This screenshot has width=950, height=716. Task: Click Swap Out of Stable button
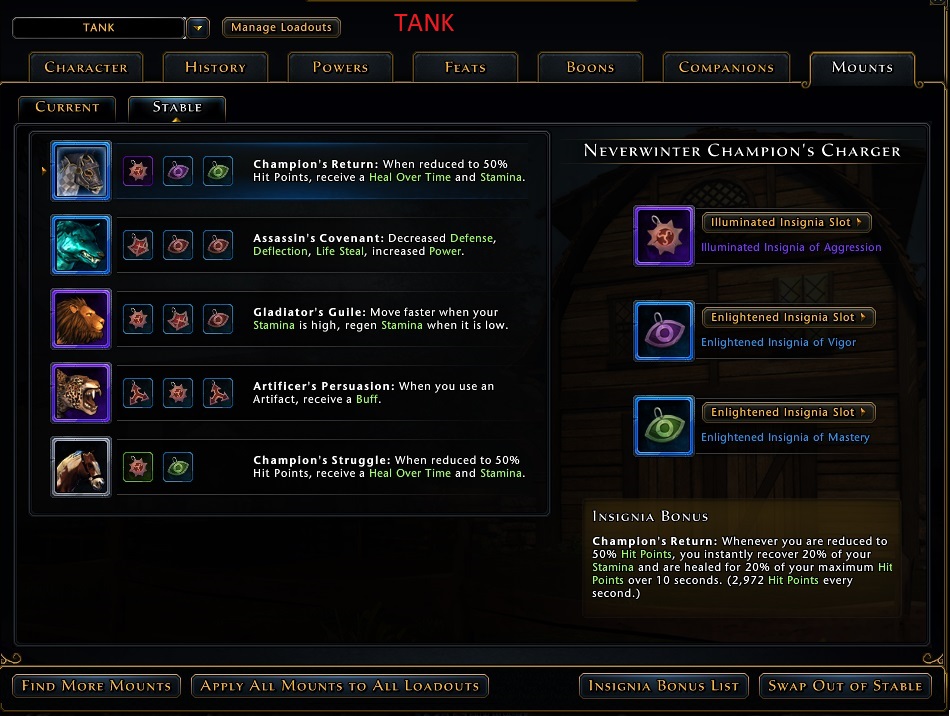point(845,686)
